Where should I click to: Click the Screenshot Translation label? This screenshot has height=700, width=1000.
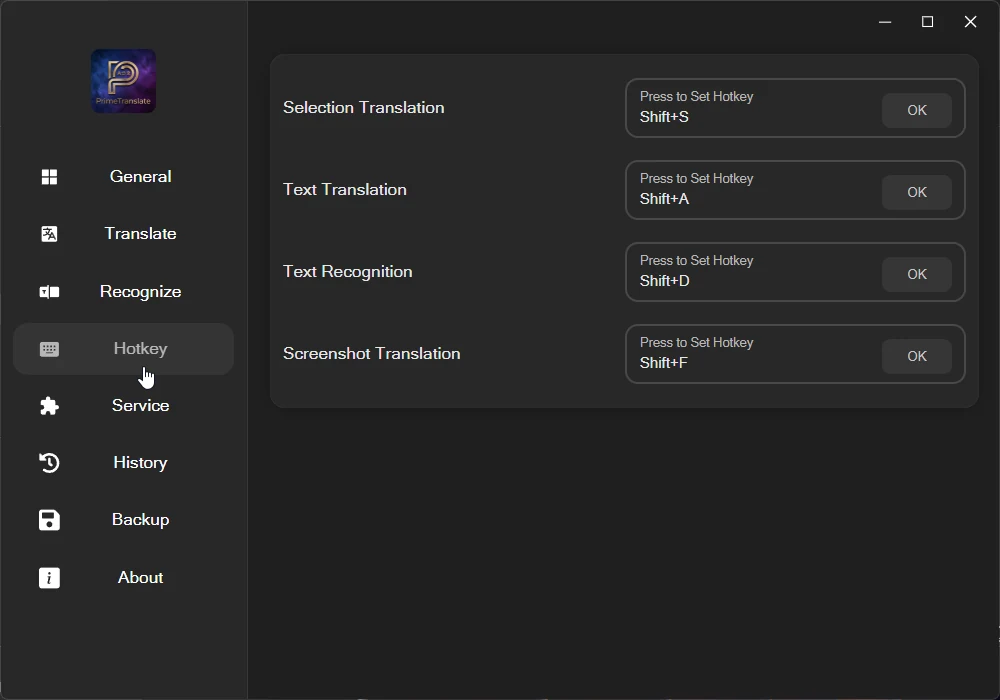coord(371,354)
